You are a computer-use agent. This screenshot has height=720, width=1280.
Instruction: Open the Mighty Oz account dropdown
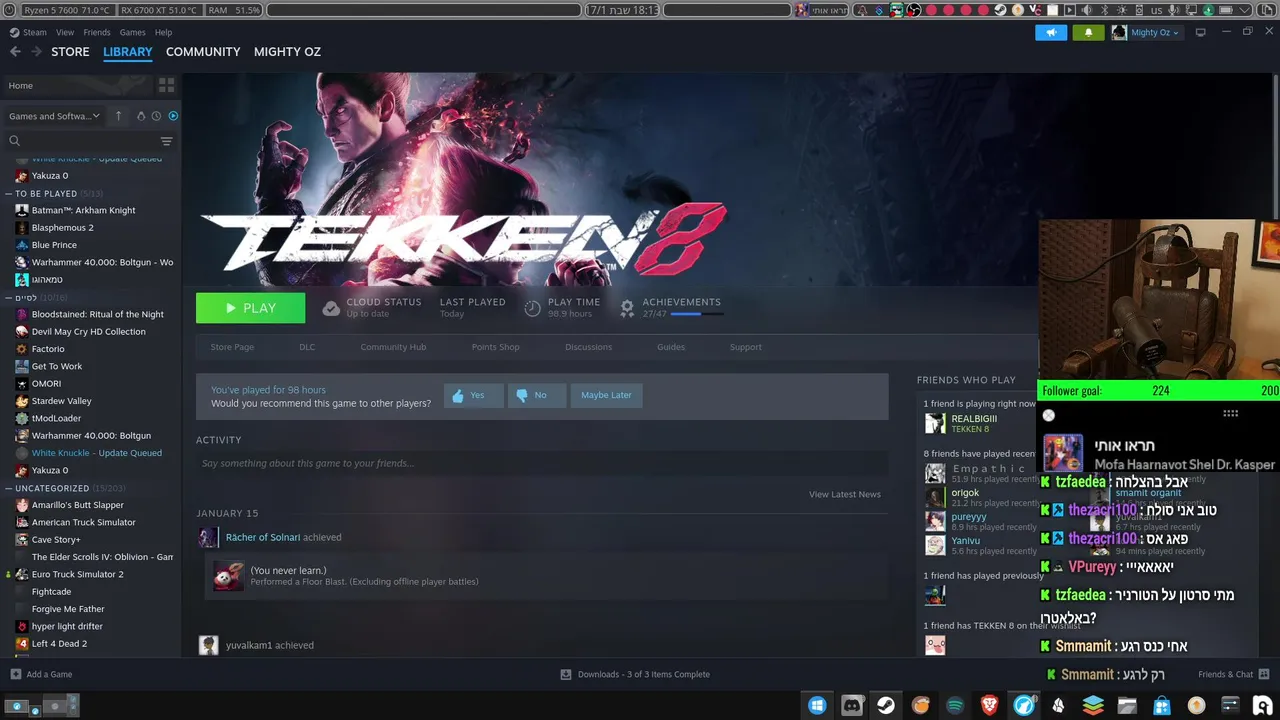coord(1146,32)
